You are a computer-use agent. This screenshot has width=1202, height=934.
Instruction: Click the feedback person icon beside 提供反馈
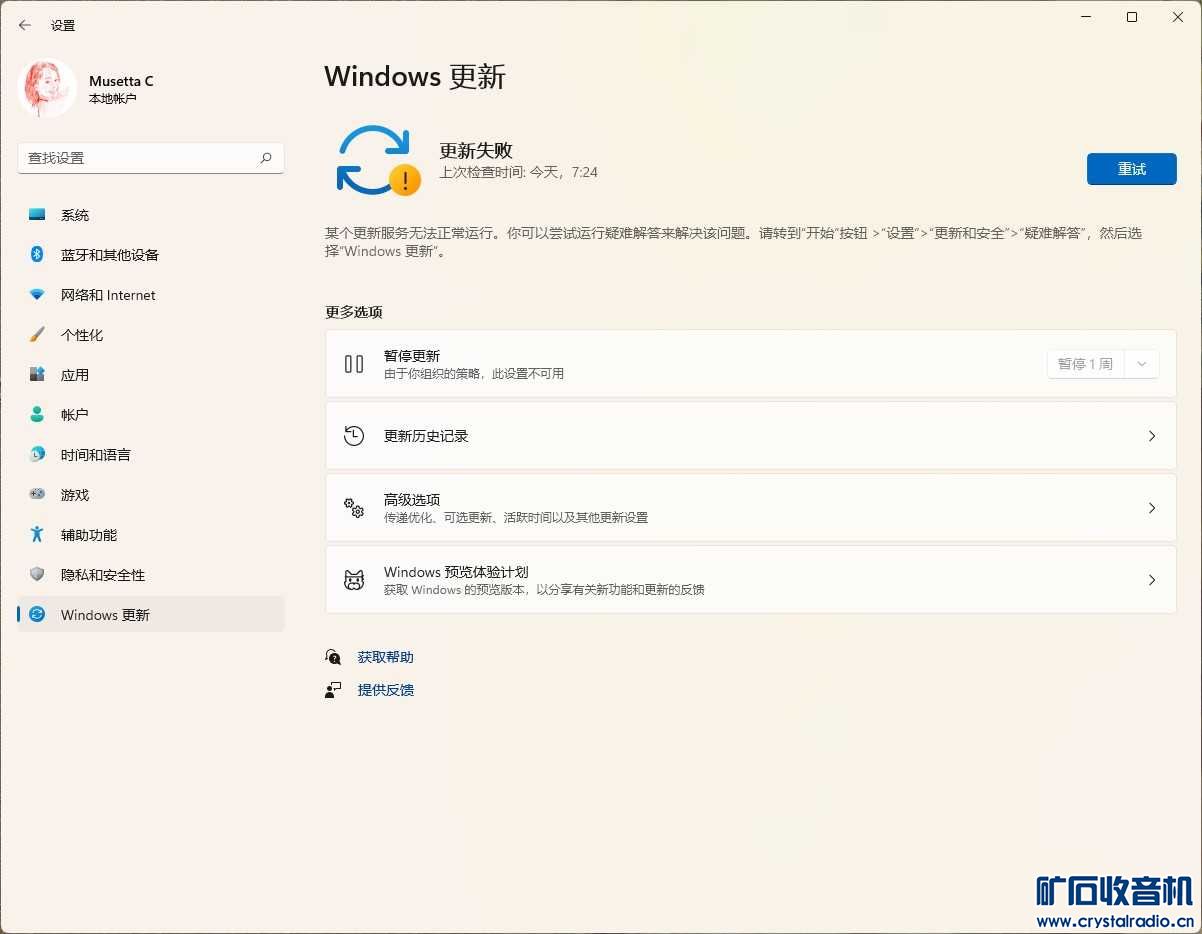pos(333,690)
